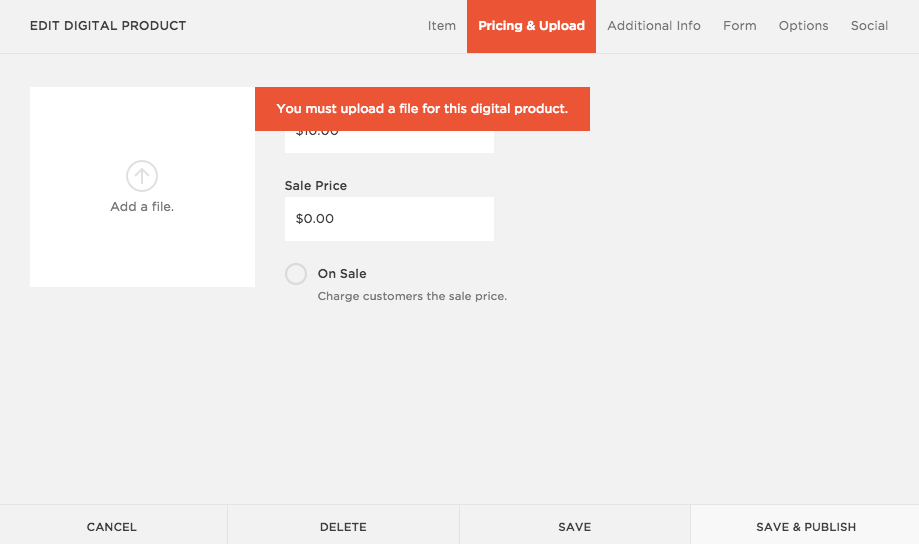Image resolution: width=919 pixels, height=544 pixels.
Task: Delete the digital product
Action: pyautogui.click(x=343, y=527)
